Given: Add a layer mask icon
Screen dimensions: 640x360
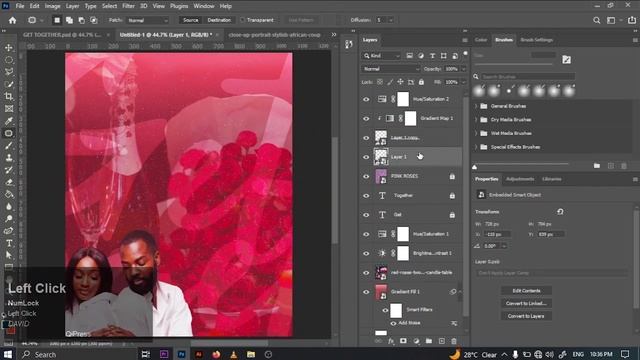Looking at the screenshot, I should click(x=403, y=341).
